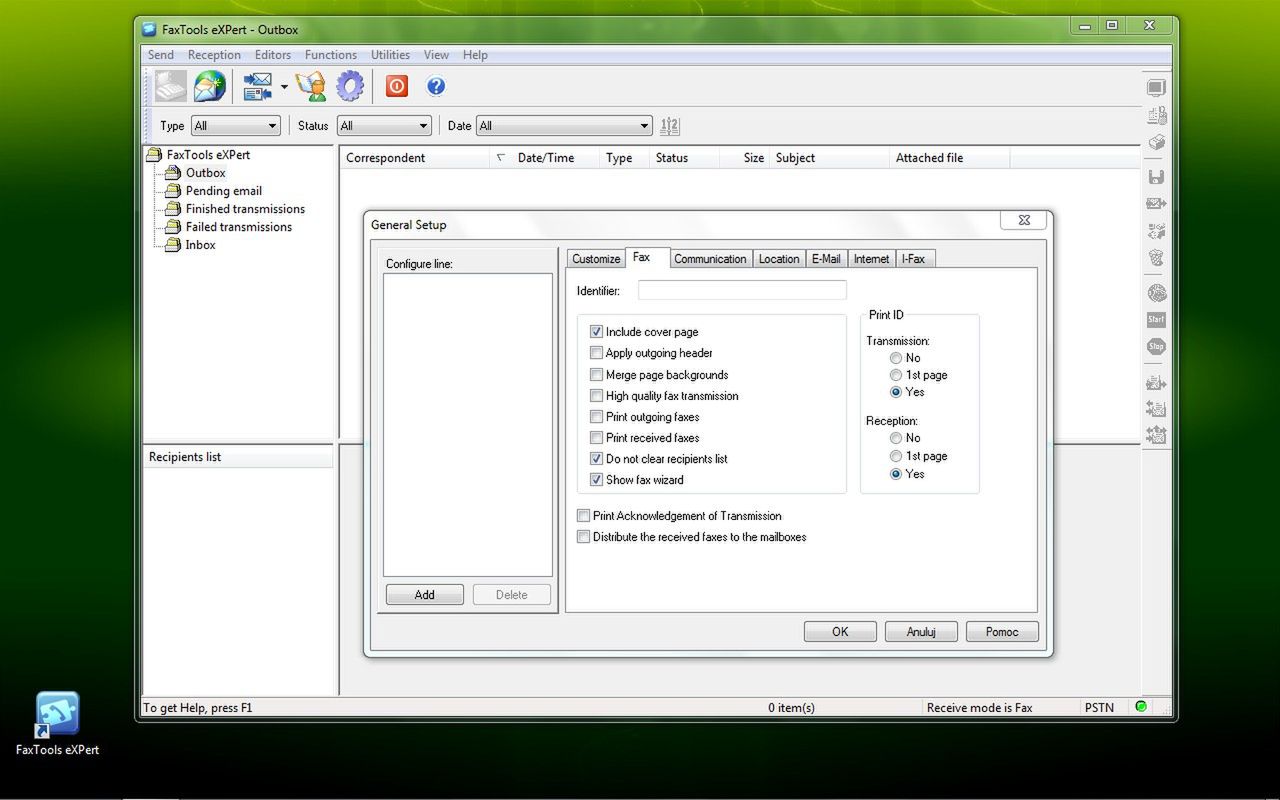
Task: Click the gear setup toolbar icon
Action: pos(350,87)
